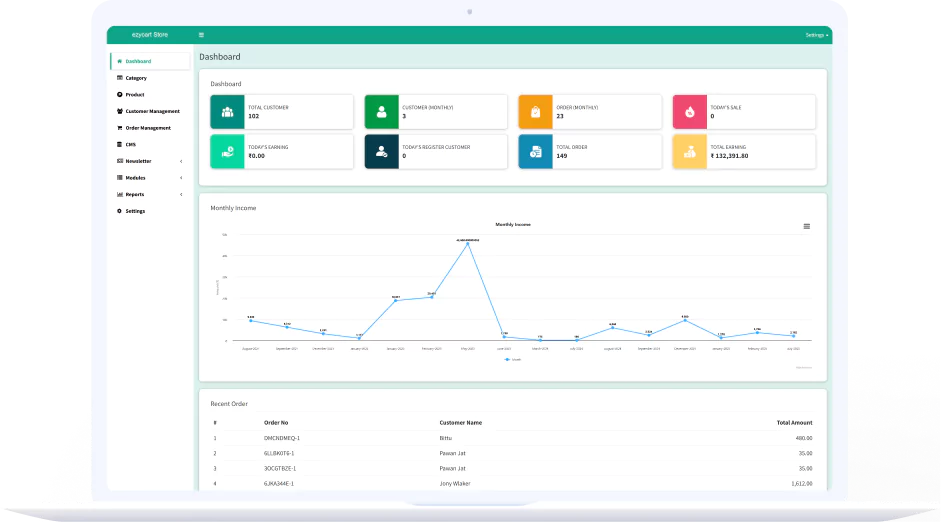
Task: Click the CMS icon in sidebar
Action: click(119, 145)
